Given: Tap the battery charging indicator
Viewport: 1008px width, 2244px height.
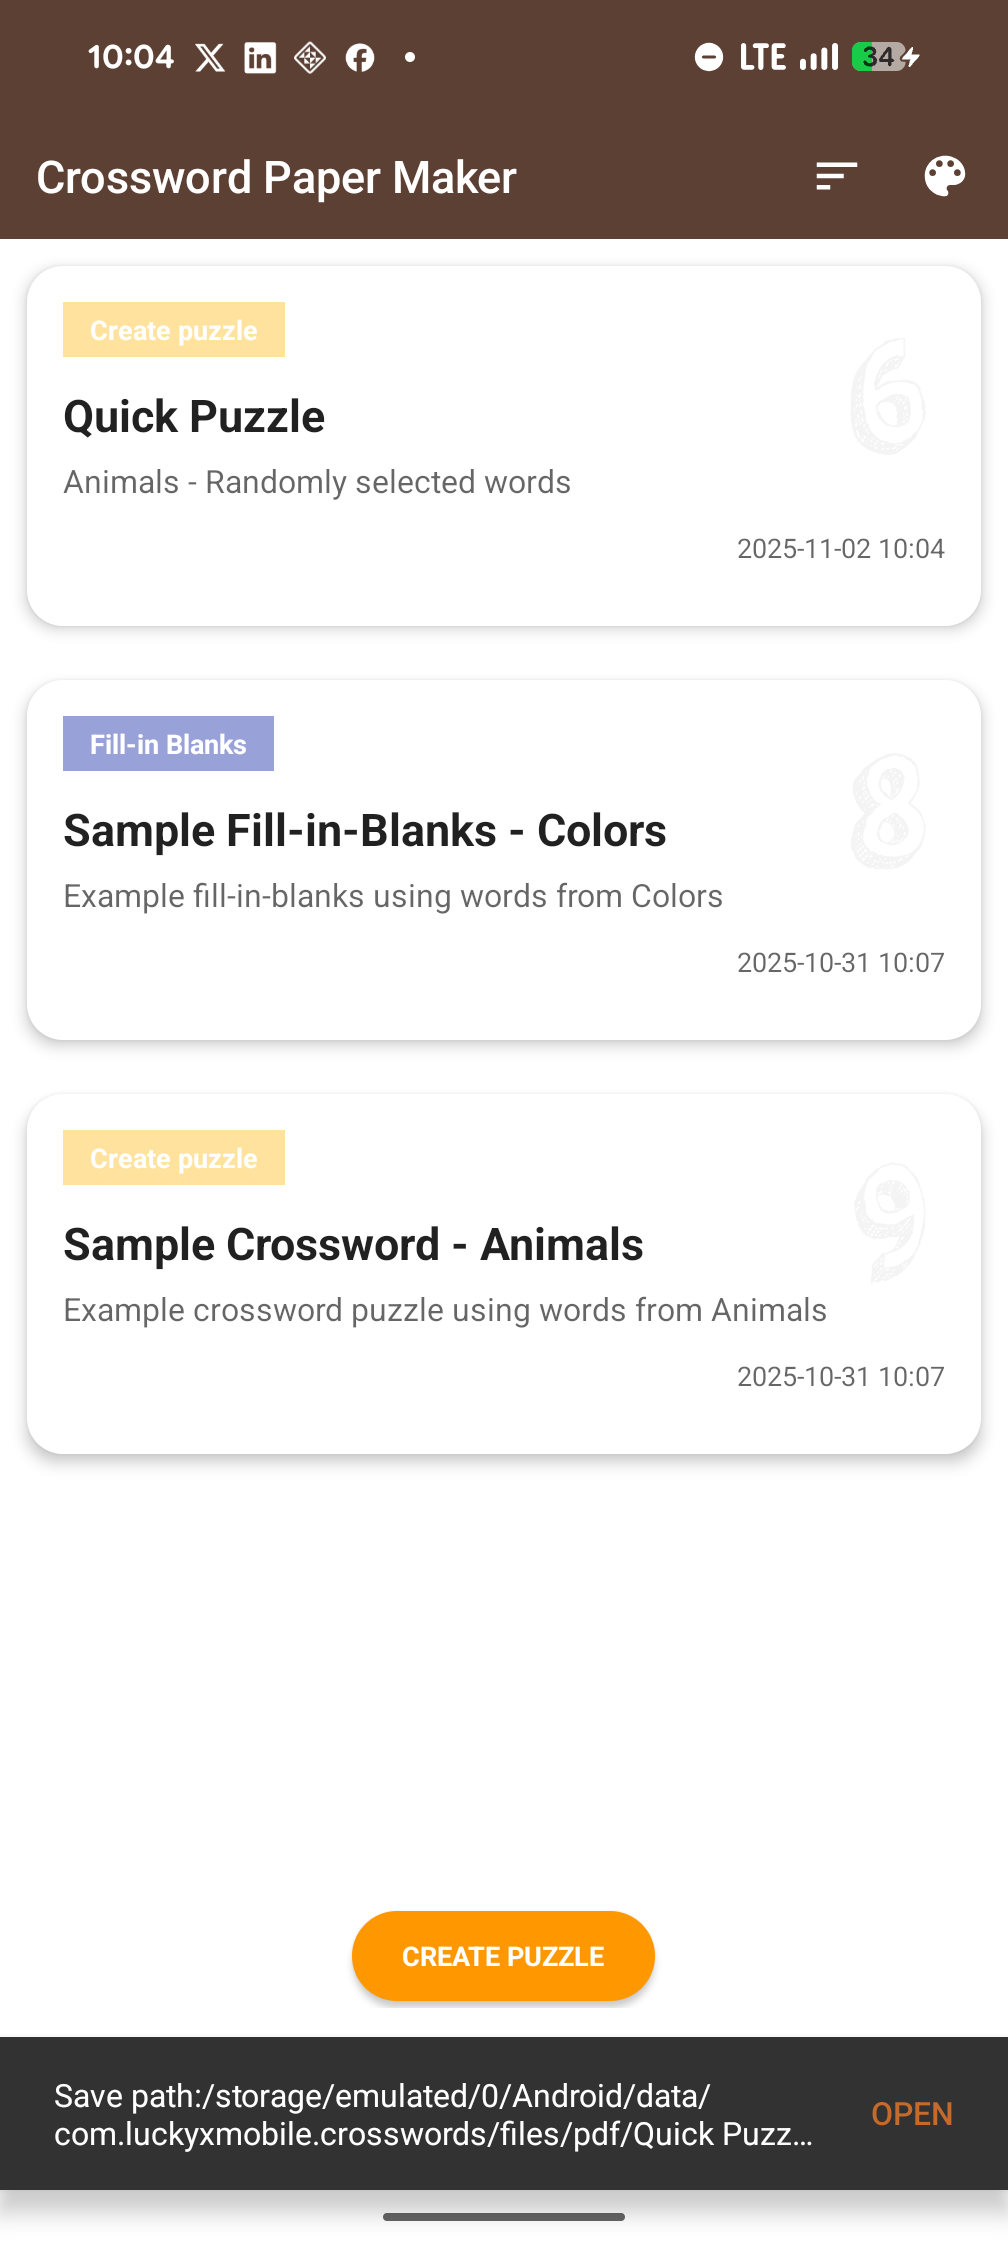Looking at the screenshot, I should click(x=885, y=57).
